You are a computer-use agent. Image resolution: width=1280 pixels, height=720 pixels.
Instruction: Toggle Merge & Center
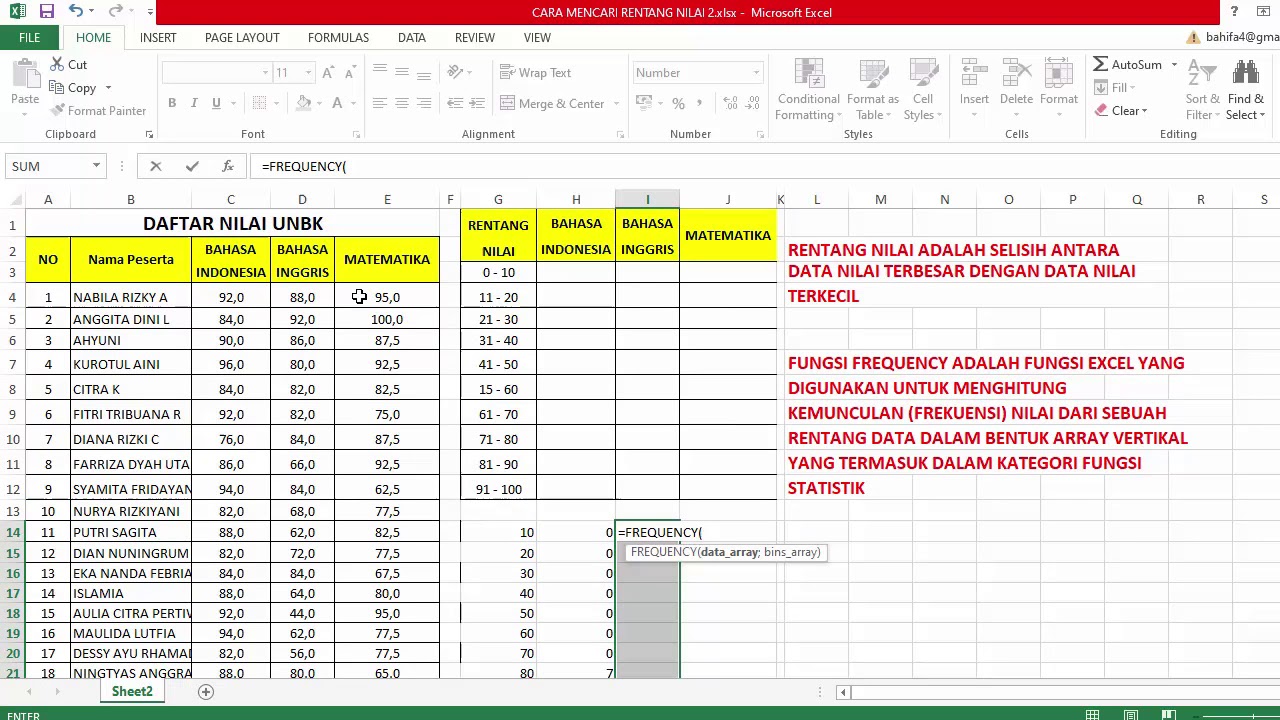[552, 104]
